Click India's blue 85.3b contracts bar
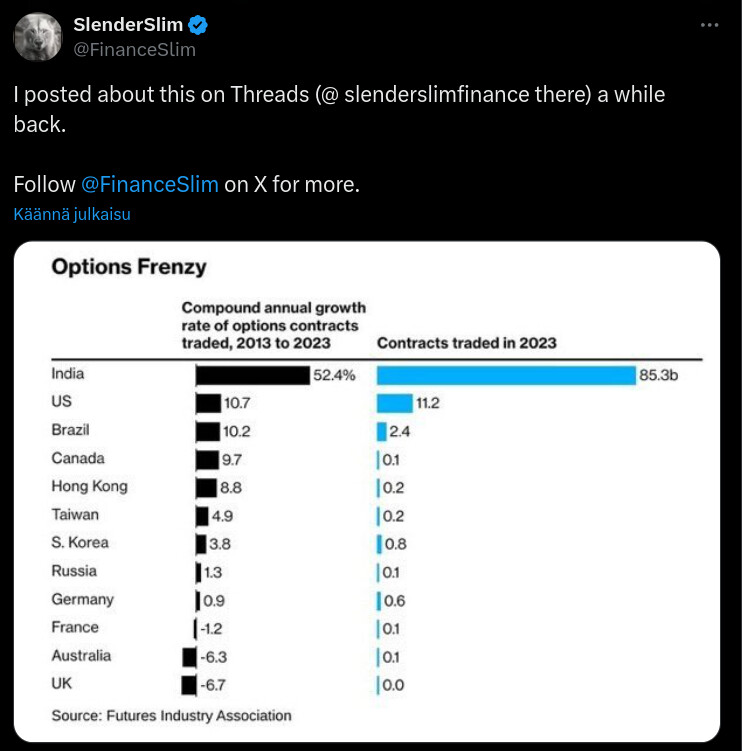 click(506, 375)
